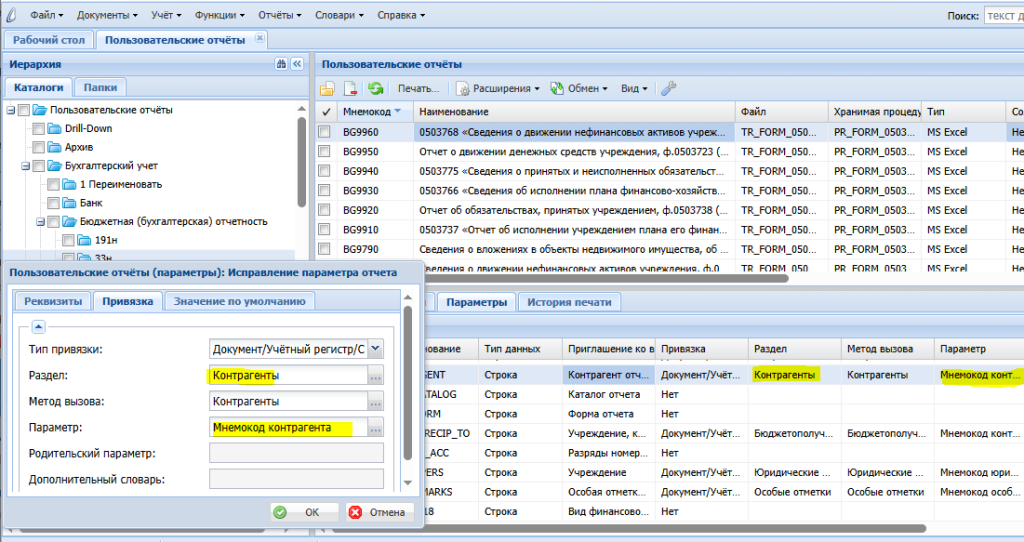Click the delete document icon in toolbar

click(x=351, y=88)
